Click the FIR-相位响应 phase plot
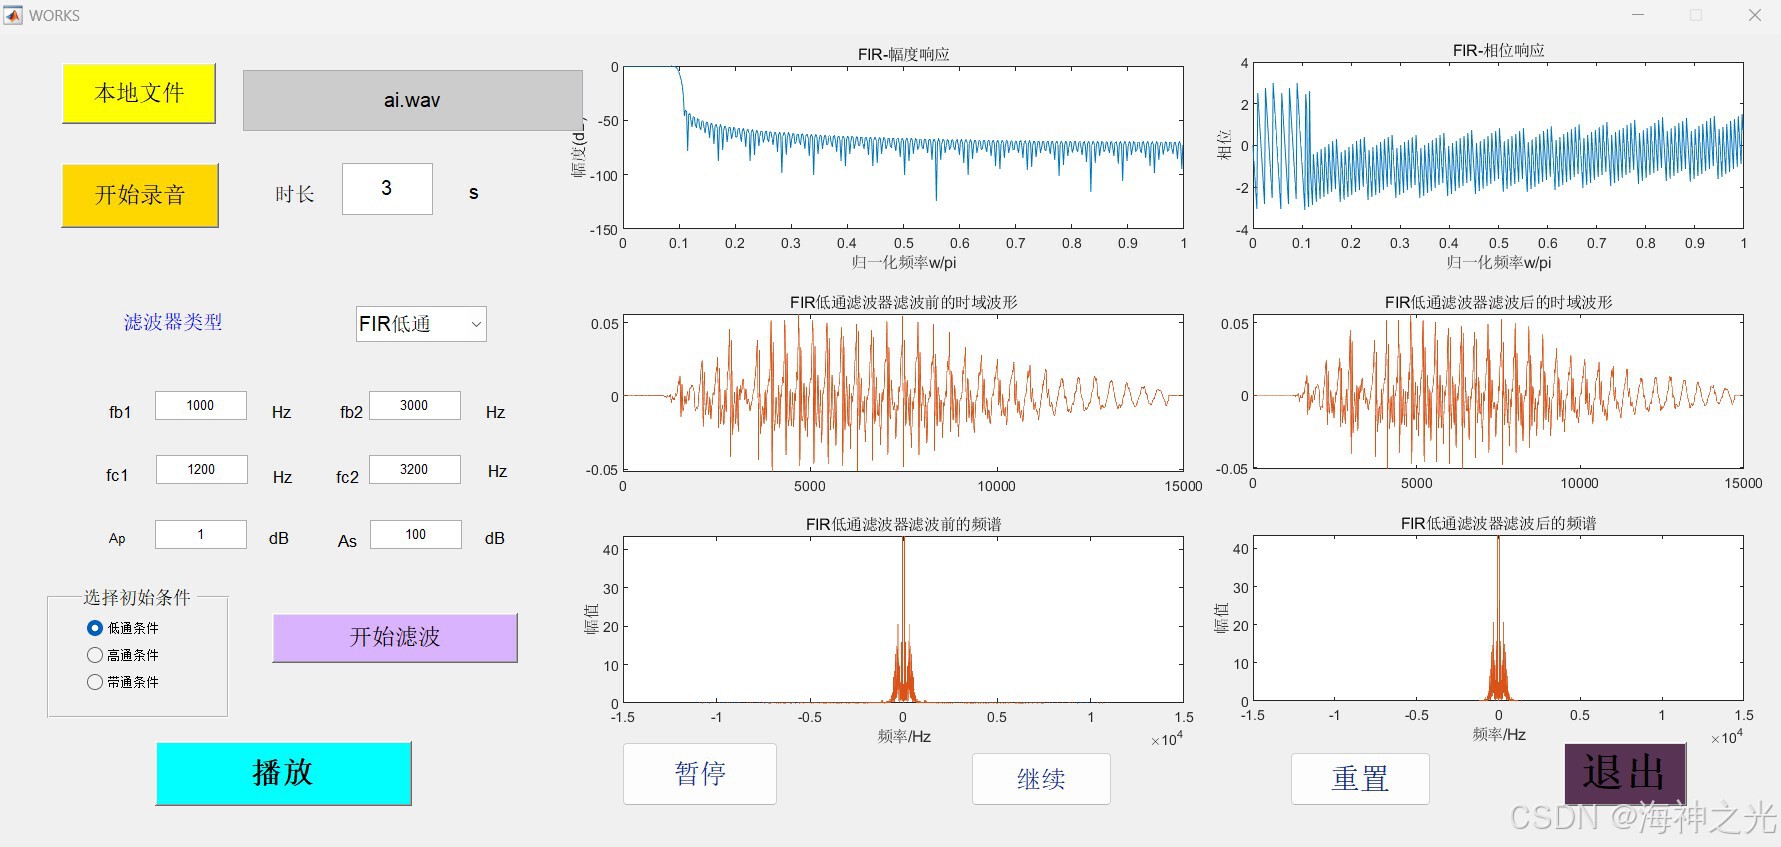 [1498, 146]
